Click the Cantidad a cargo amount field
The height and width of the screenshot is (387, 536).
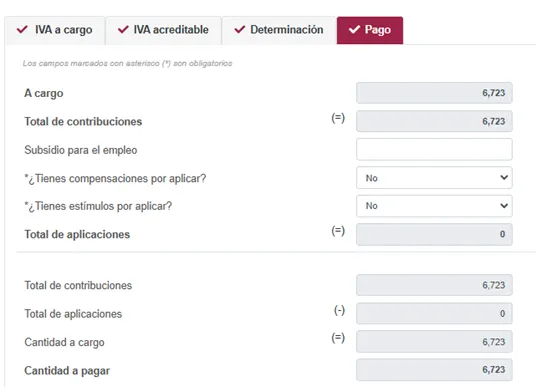point(434,342)
